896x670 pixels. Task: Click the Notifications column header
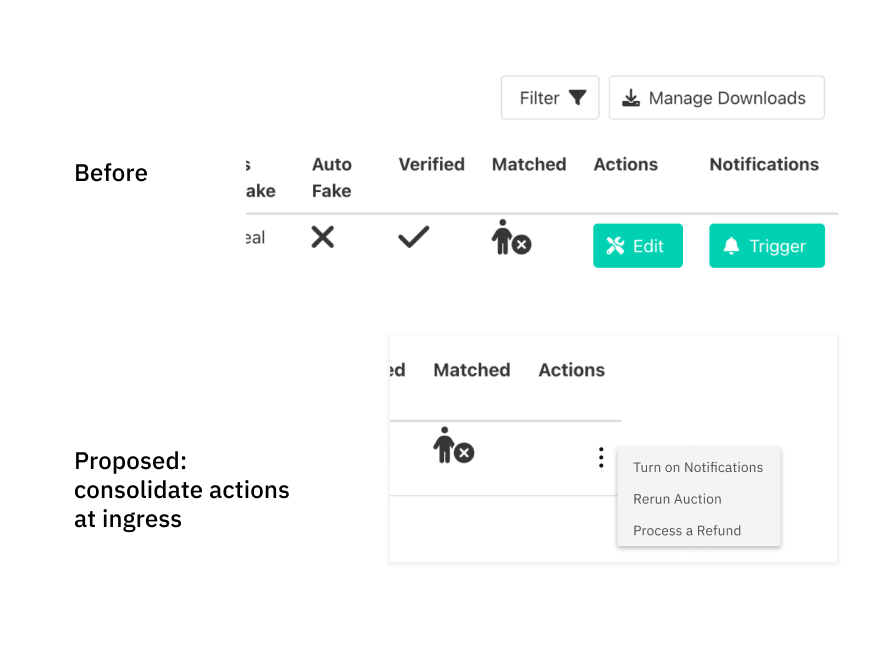(x=764, y=165)
